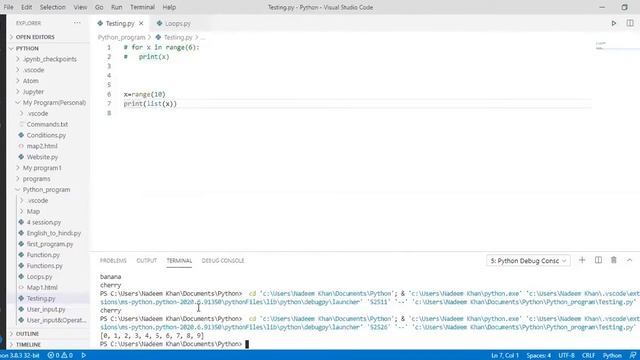
Task: Open Loops.py in the explorer tree
Action: click(40, 277)
